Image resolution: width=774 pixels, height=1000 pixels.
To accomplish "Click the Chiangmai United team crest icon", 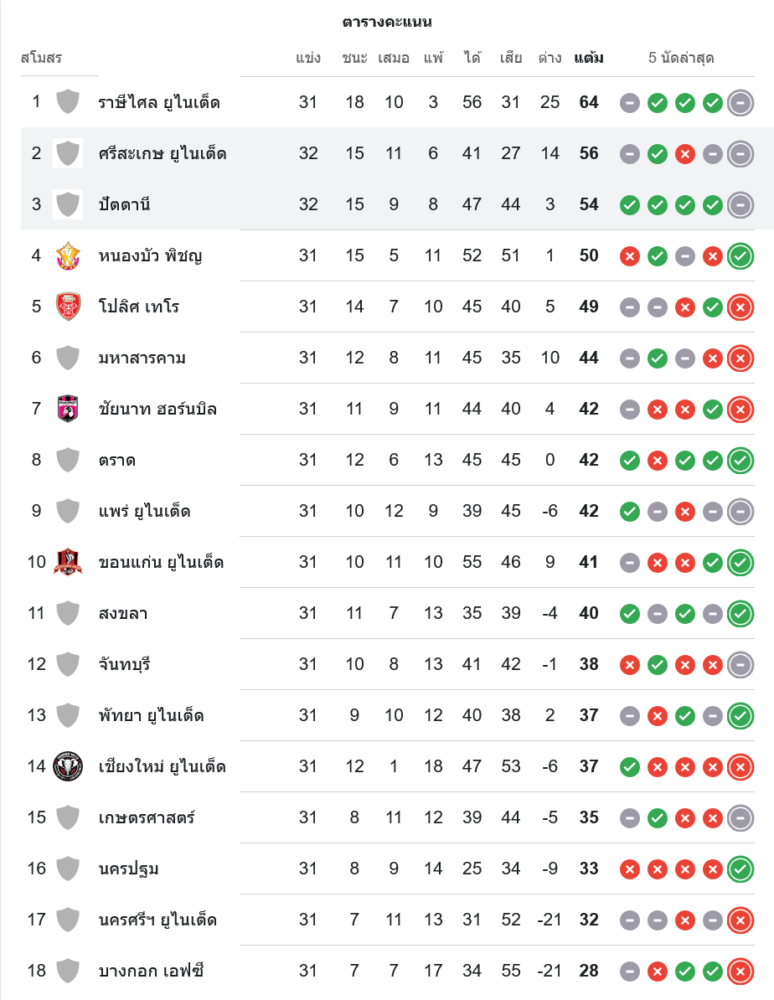I will [68, 767].
